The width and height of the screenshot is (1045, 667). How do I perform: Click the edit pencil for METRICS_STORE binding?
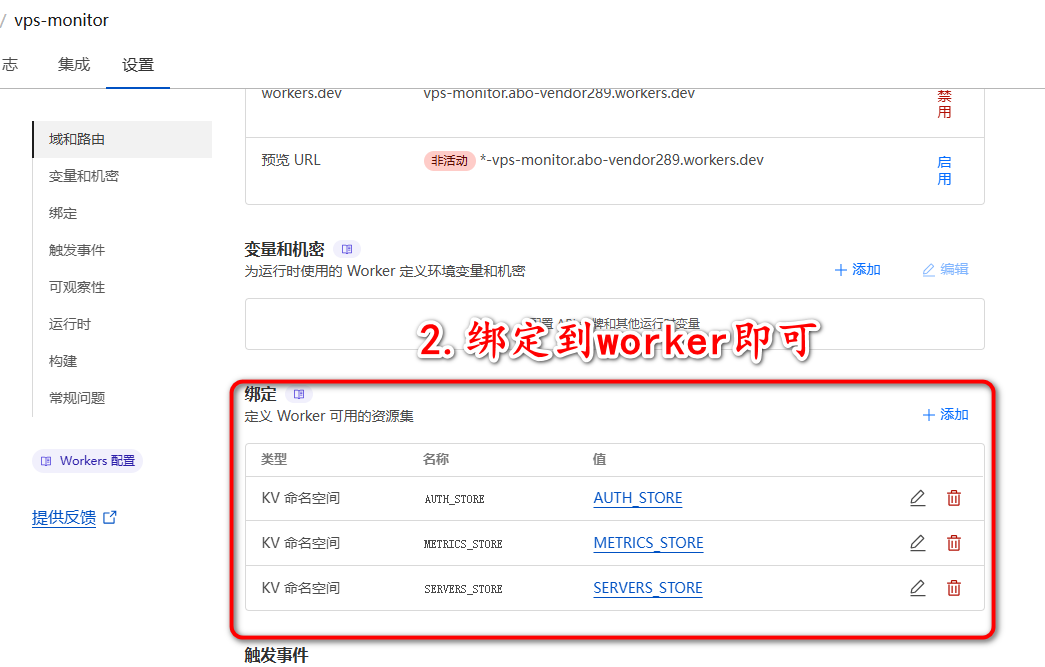pyautogui.click(x=917, y=543)
